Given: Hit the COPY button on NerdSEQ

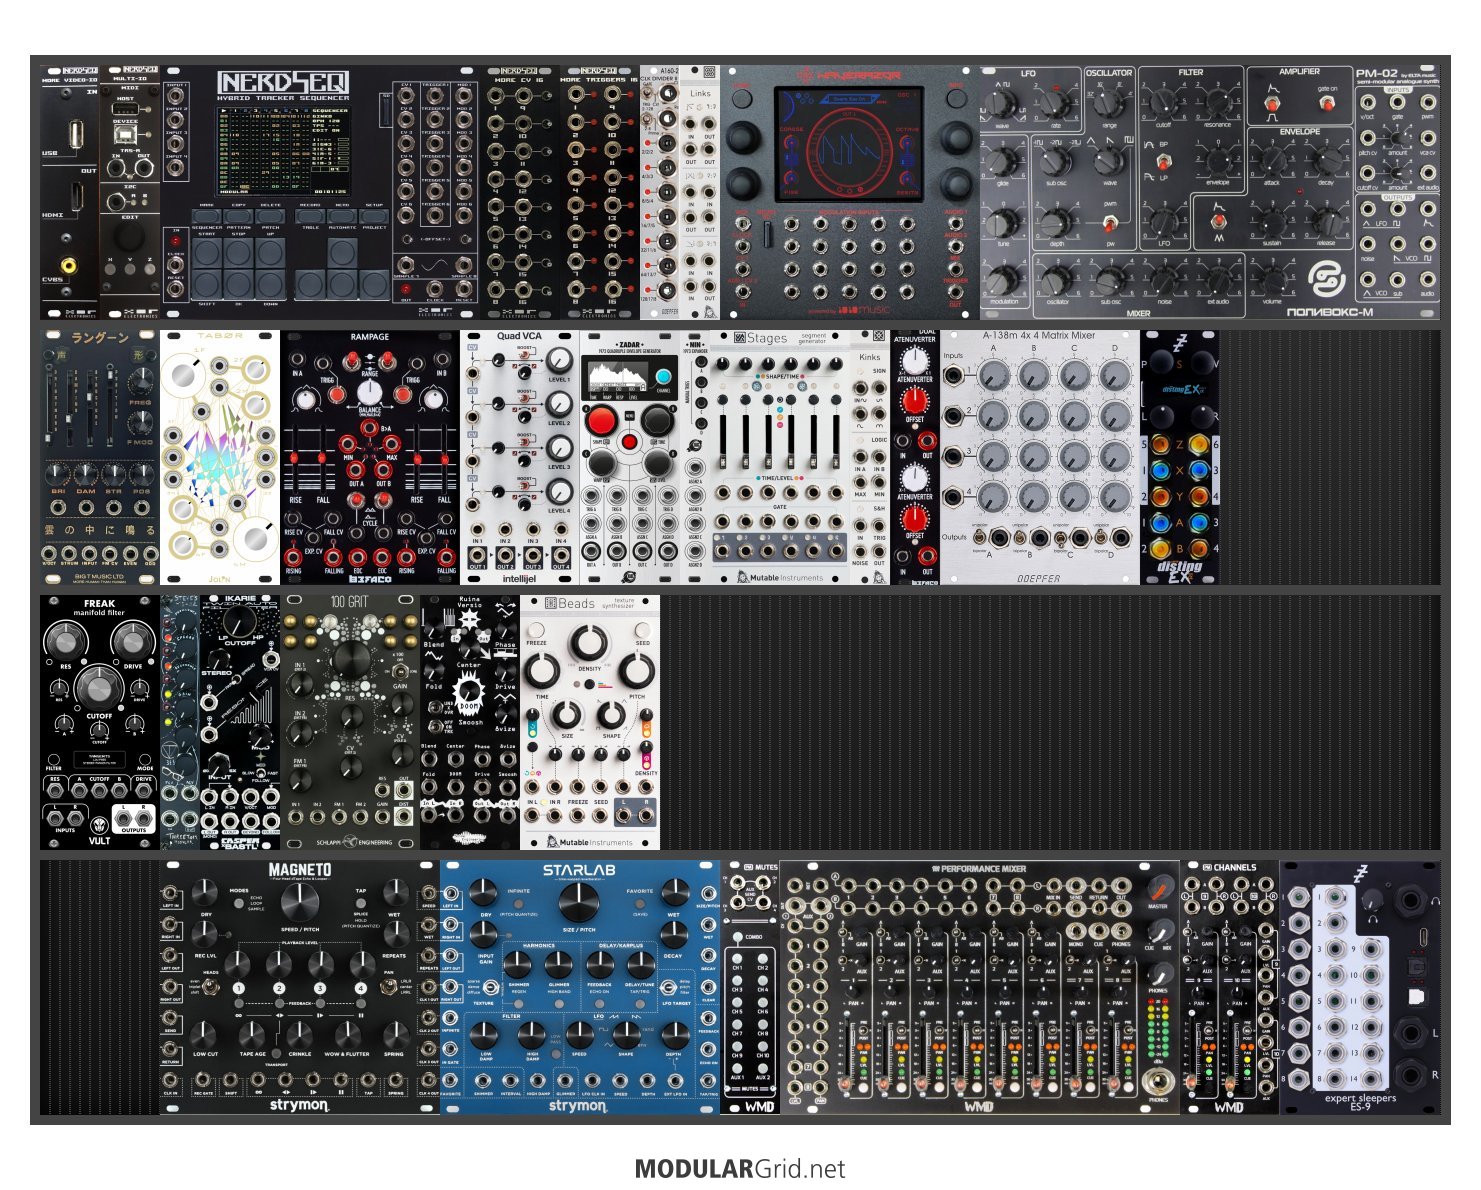Looking at the screenshot, I should click(239, 218).
